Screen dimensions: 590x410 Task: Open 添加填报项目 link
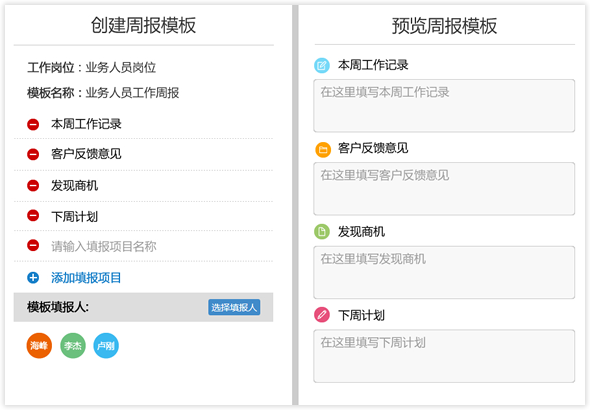[x=86, y=278]
